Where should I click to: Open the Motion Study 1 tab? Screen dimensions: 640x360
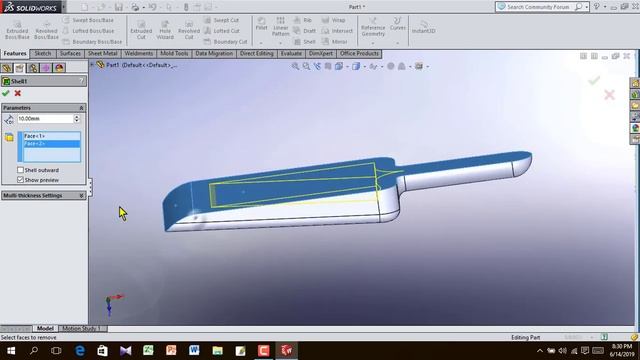[x=83, y=329]
